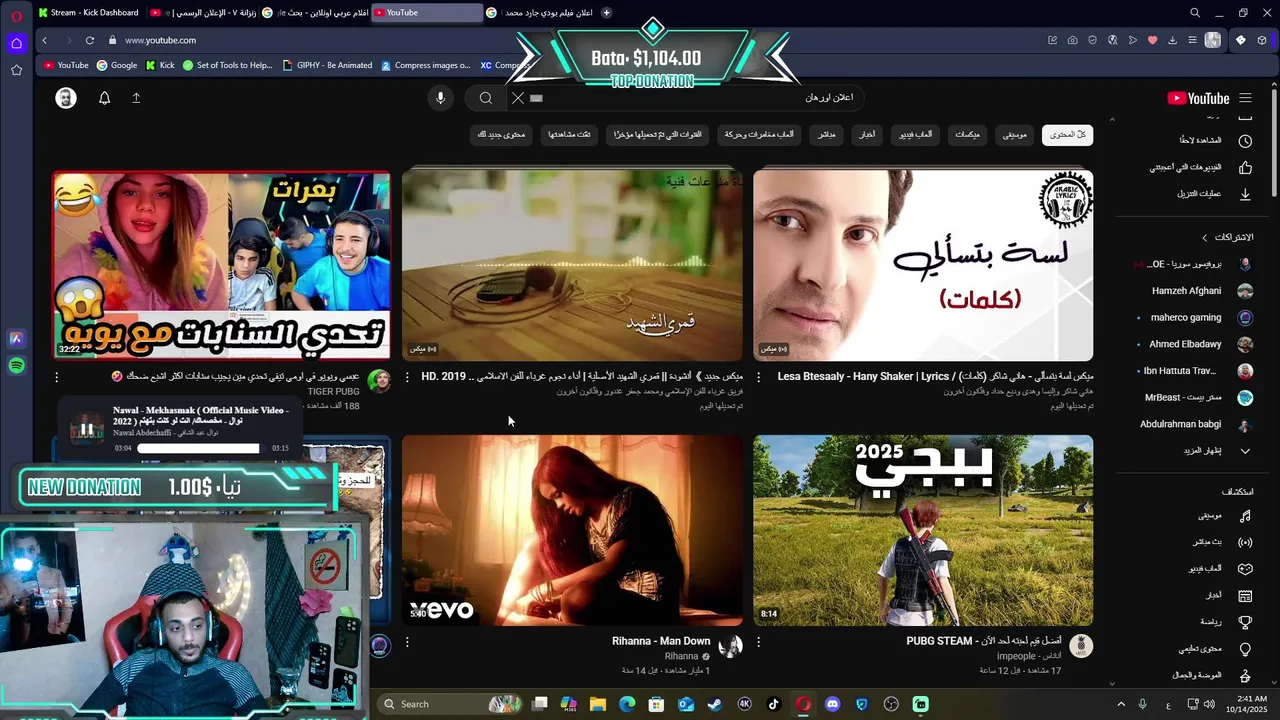Open Hamzeh Afghani subscription channel

click(1203, 291)
